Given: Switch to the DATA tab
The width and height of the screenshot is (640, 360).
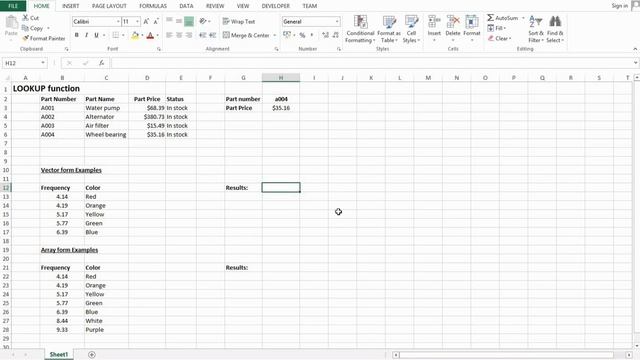Looking at the screenshot, I should [x=186, y=6].
